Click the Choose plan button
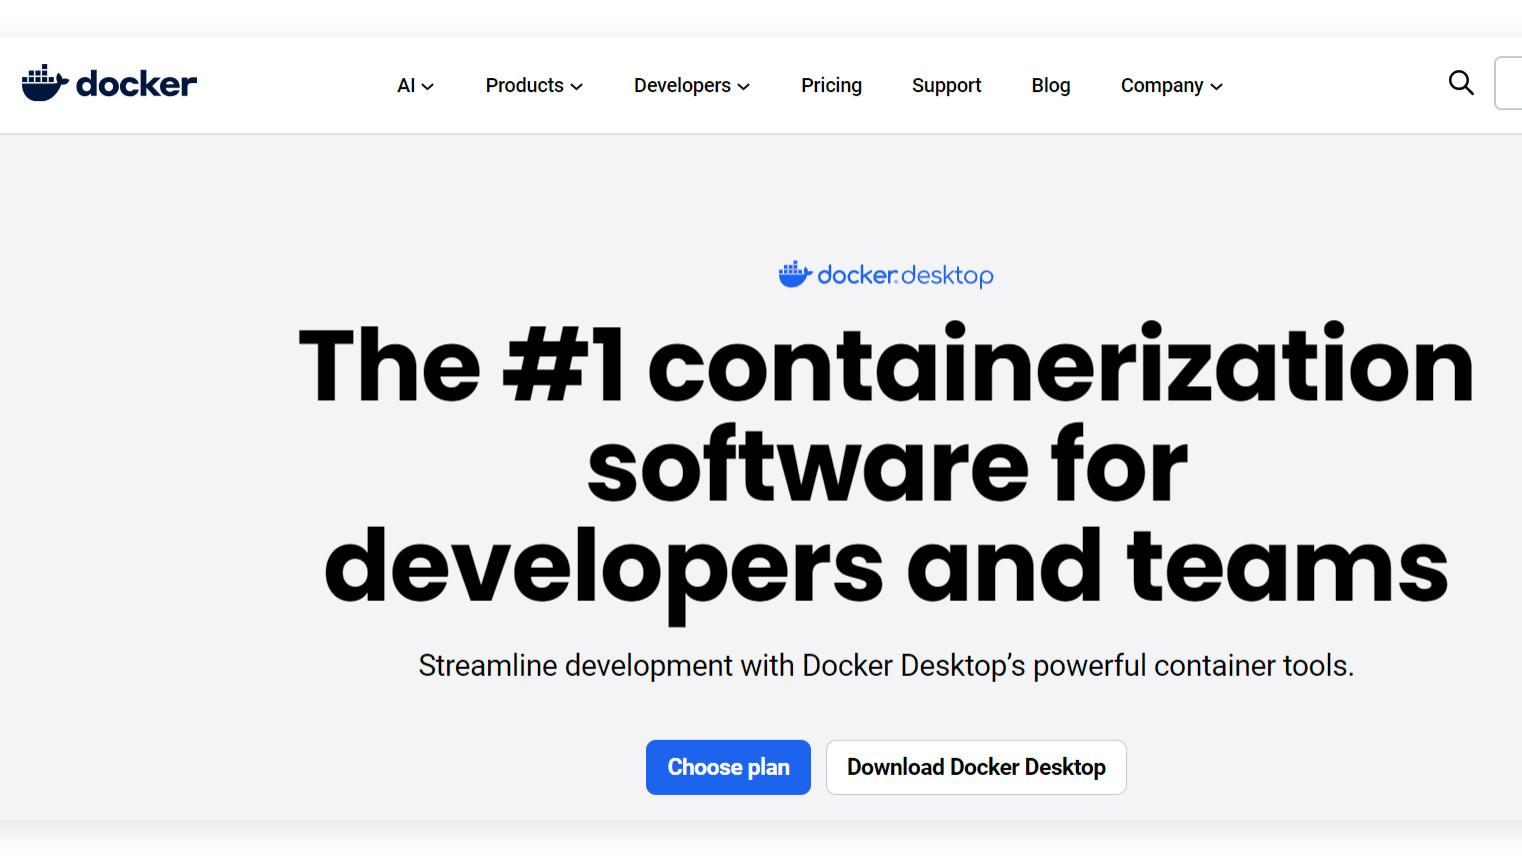This screenshot has width=1522, height=857. (x=728, y=767)
